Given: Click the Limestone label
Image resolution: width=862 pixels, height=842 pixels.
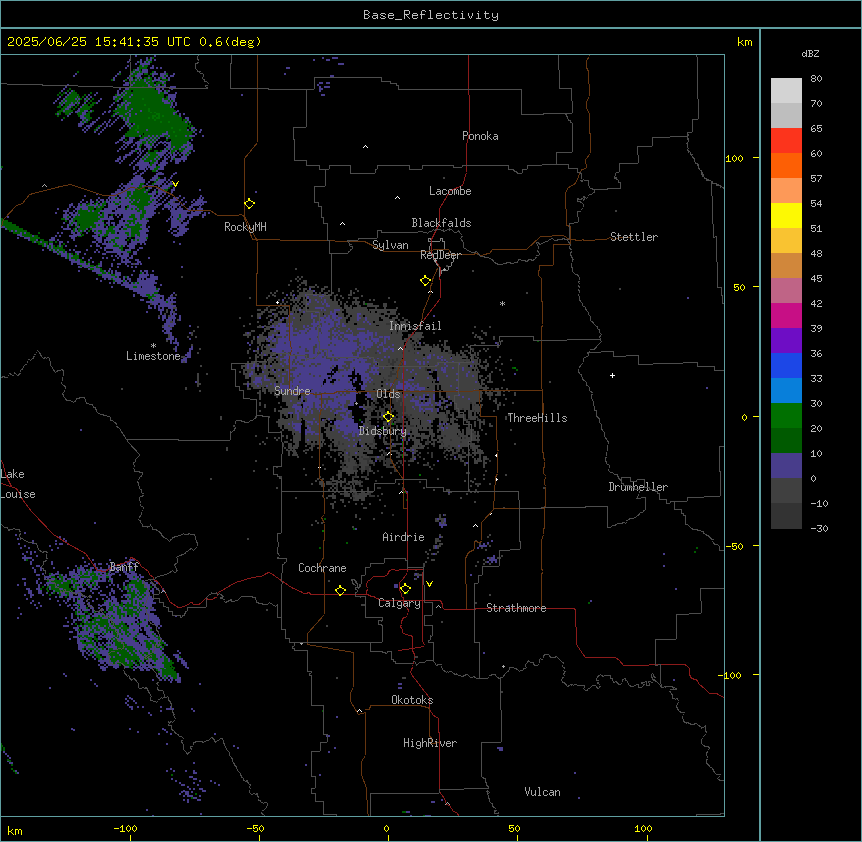Looking at the screenshot, I should tap(153, 356).
